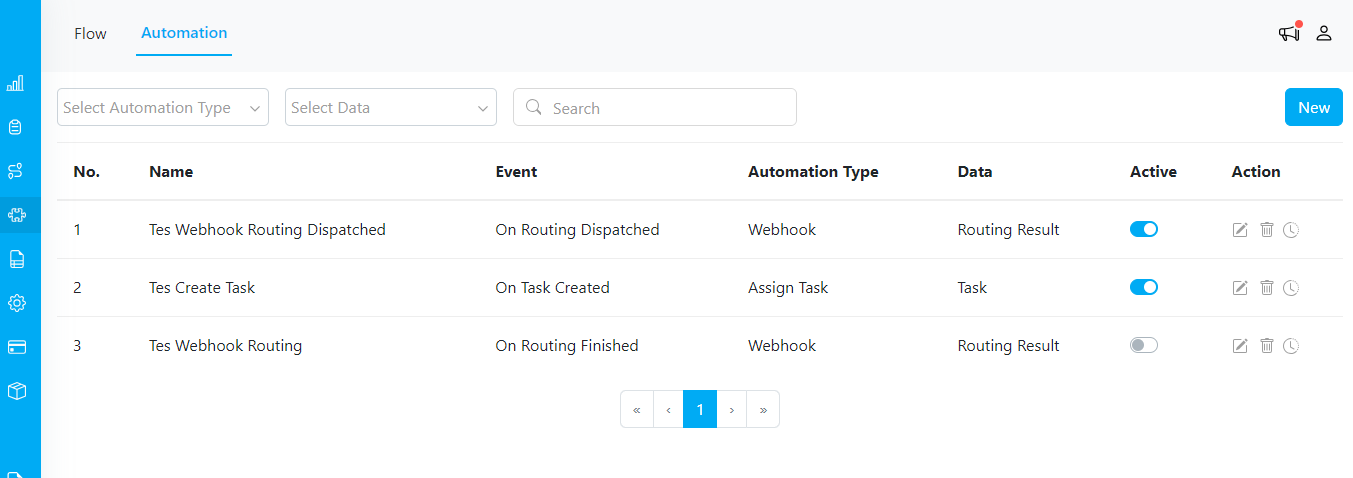Open the Select Automation Type dropdown

click(163, 107)
